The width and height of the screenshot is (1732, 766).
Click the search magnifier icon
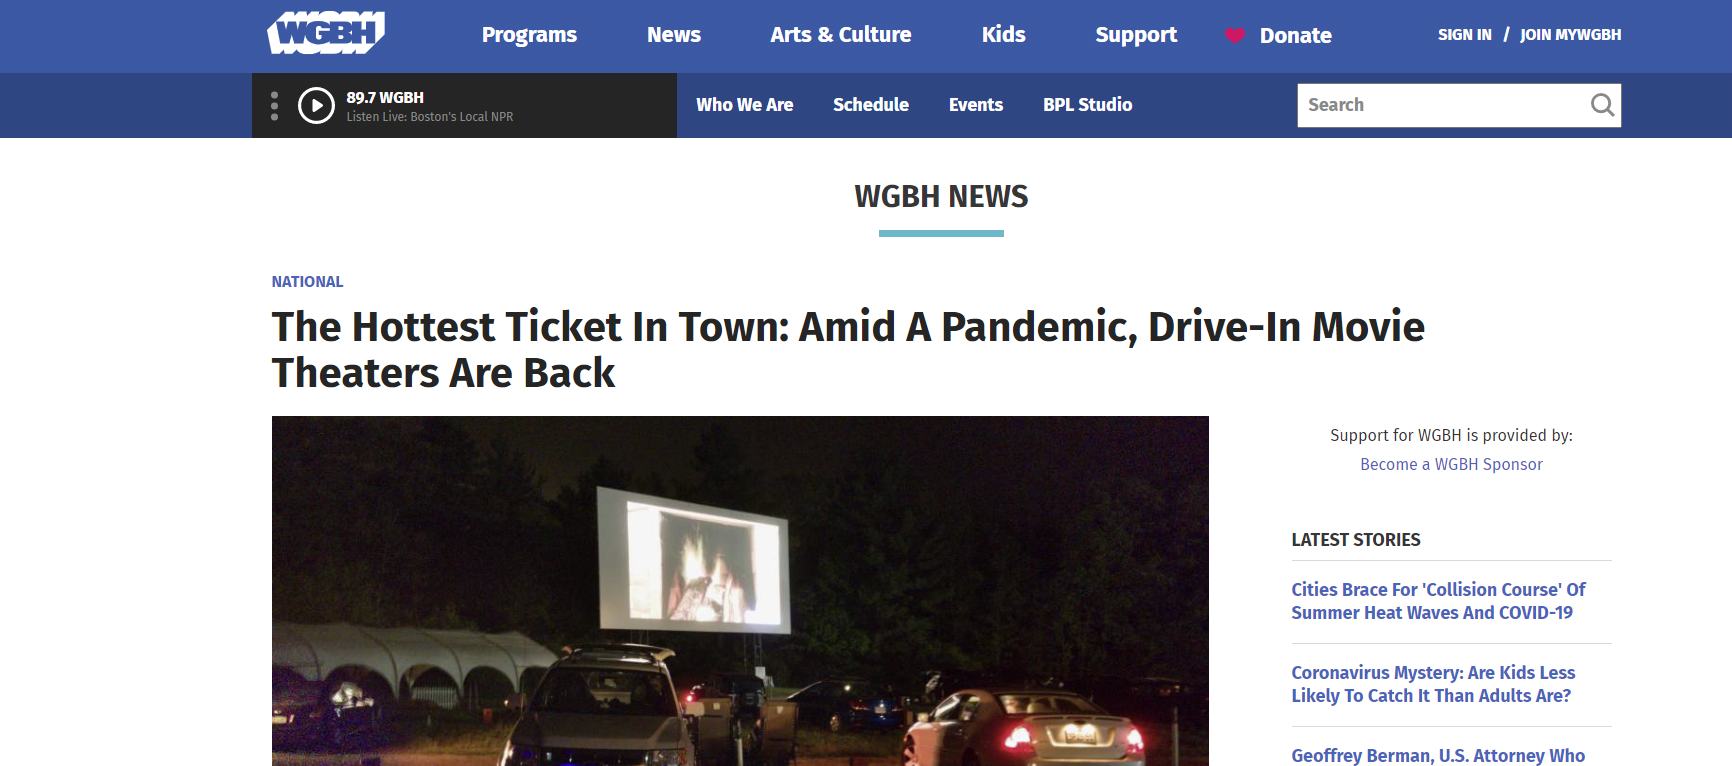(1602, 105)
